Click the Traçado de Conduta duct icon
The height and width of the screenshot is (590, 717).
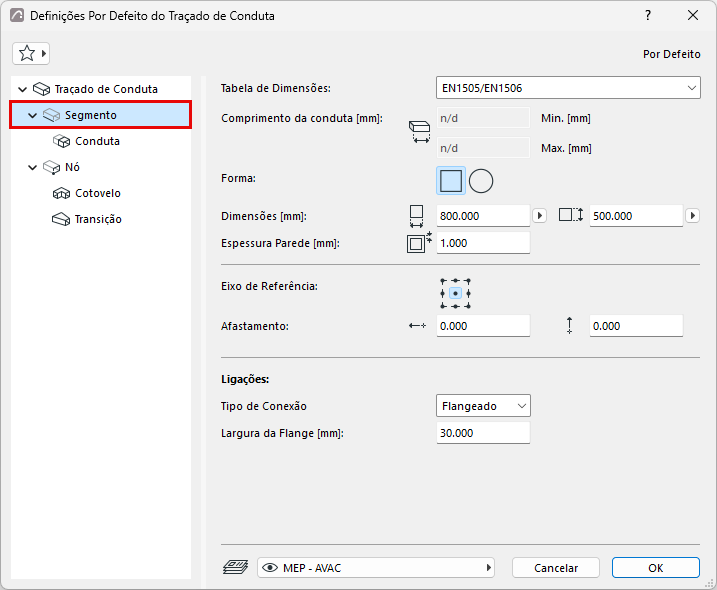point(42,89)
